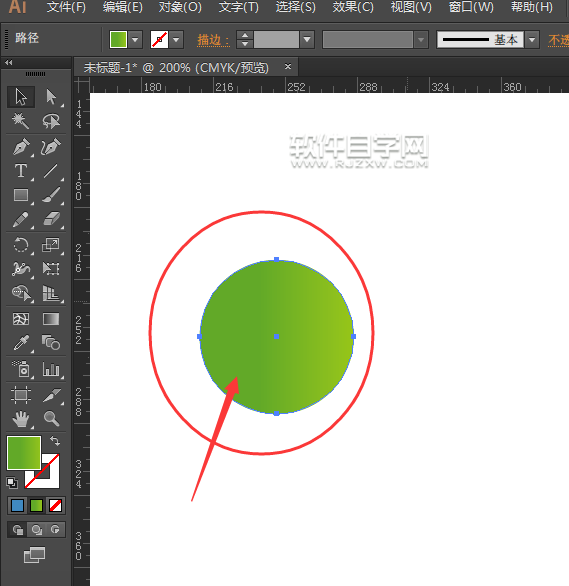Select the Rotate tool
The image size is (569, 586).
click(x=21, y=245)
